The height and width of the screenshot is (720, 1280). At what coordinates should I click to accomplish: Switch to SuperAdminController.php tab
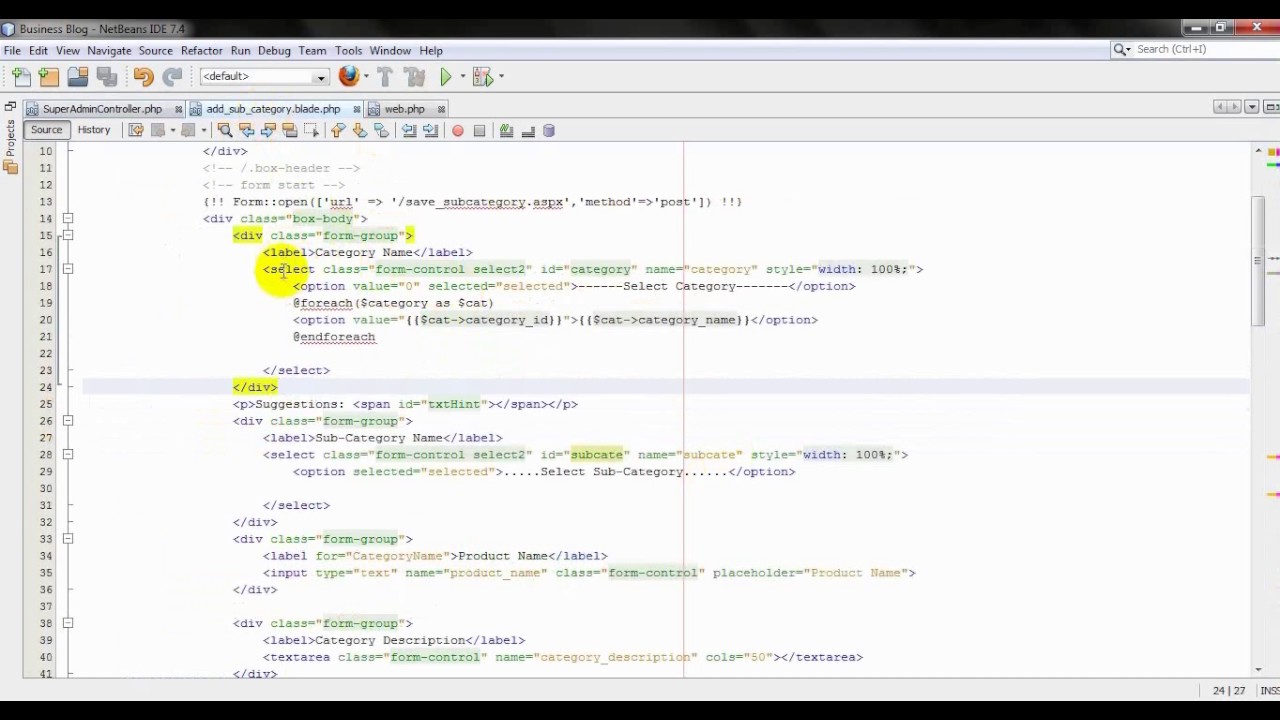click(x=102, y=109)
